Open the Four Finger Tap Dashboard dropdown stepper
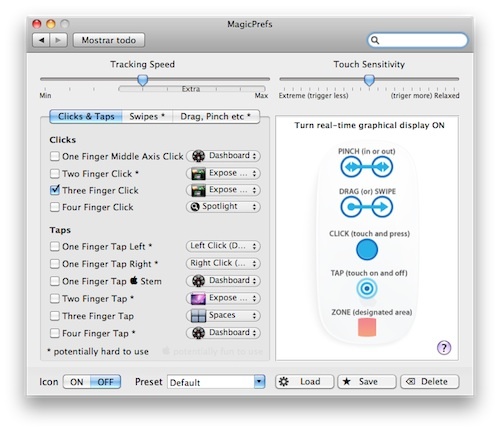500x432 pixels. [x=254, y=333]
